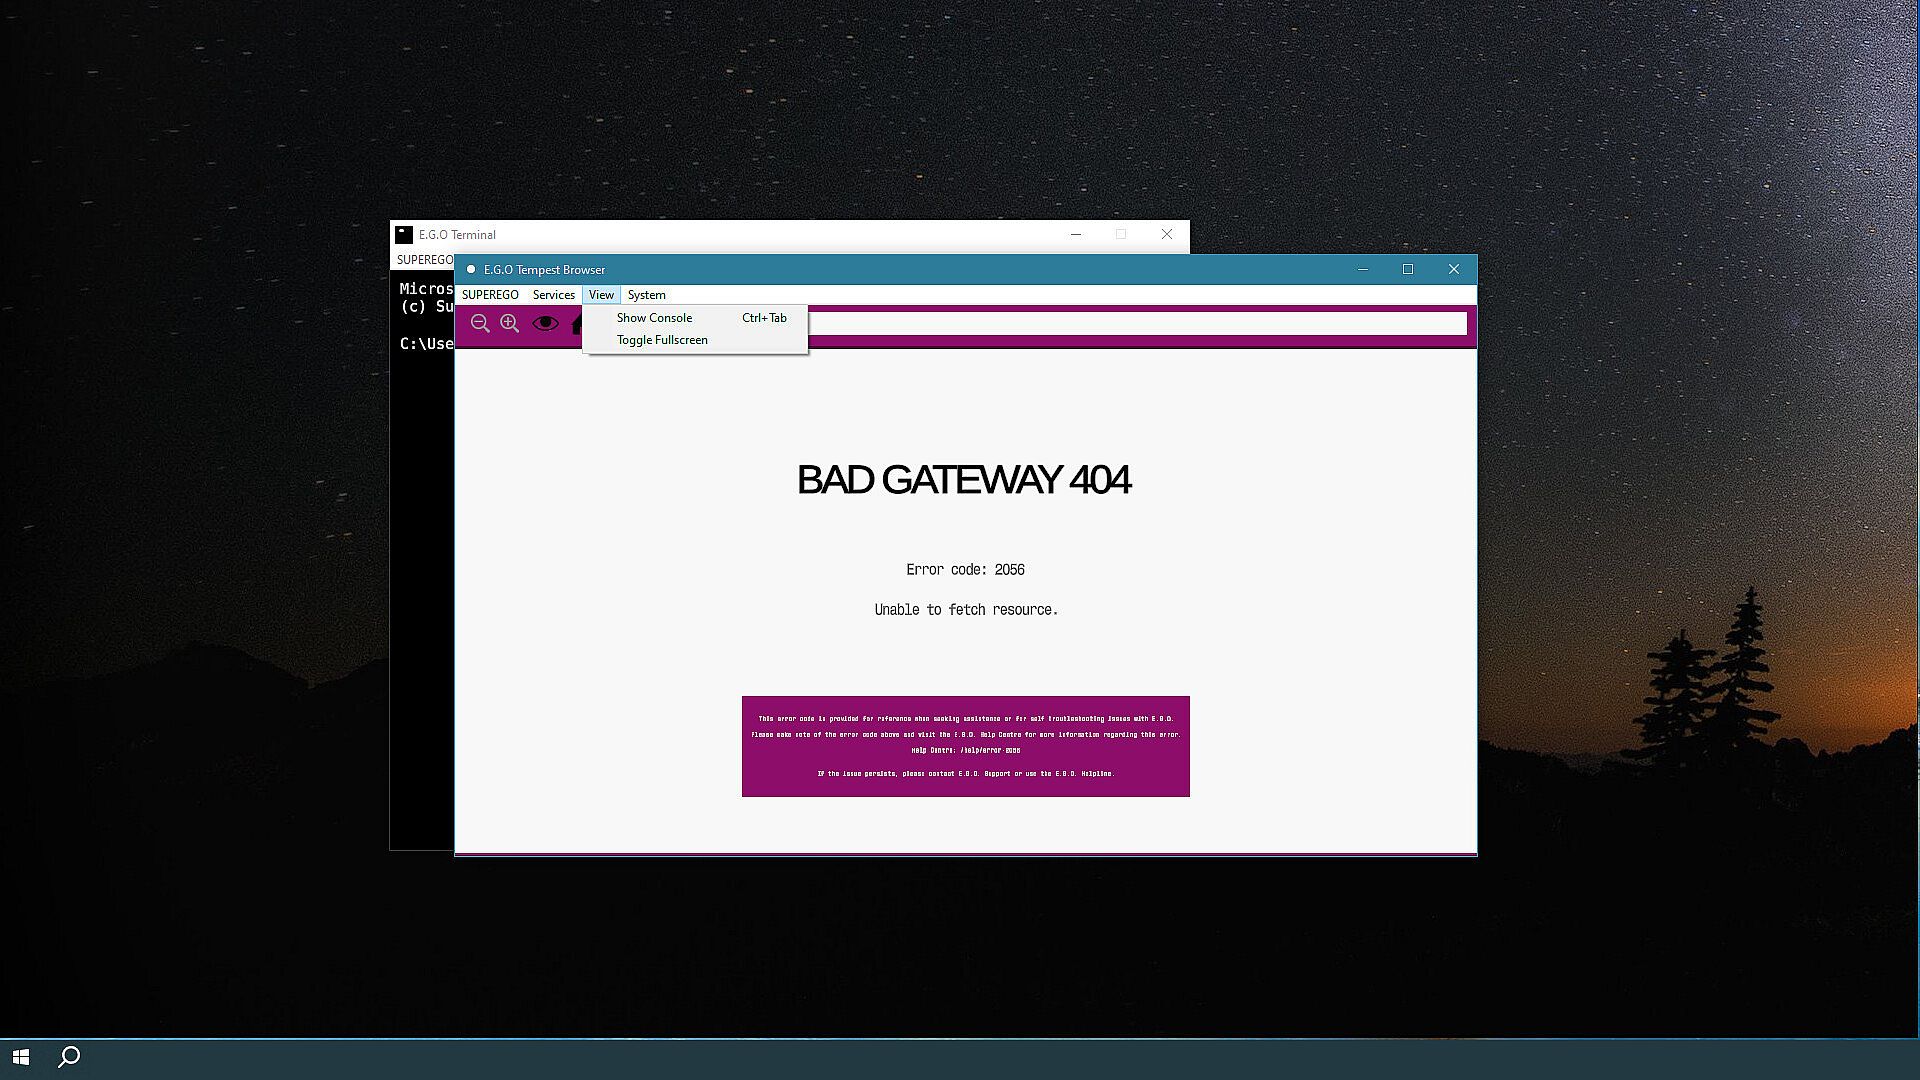Open the Windows Start menu
The width and height of the screenshot is (1920, 1080).
(21, 1057)
